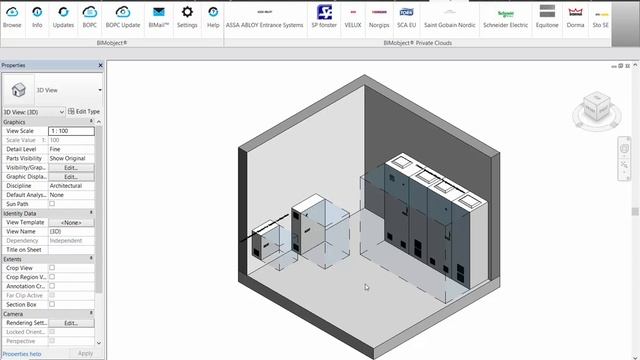Collapse the Graphics properties section
The height and width of the screenshot is (360, 640).
91,122
